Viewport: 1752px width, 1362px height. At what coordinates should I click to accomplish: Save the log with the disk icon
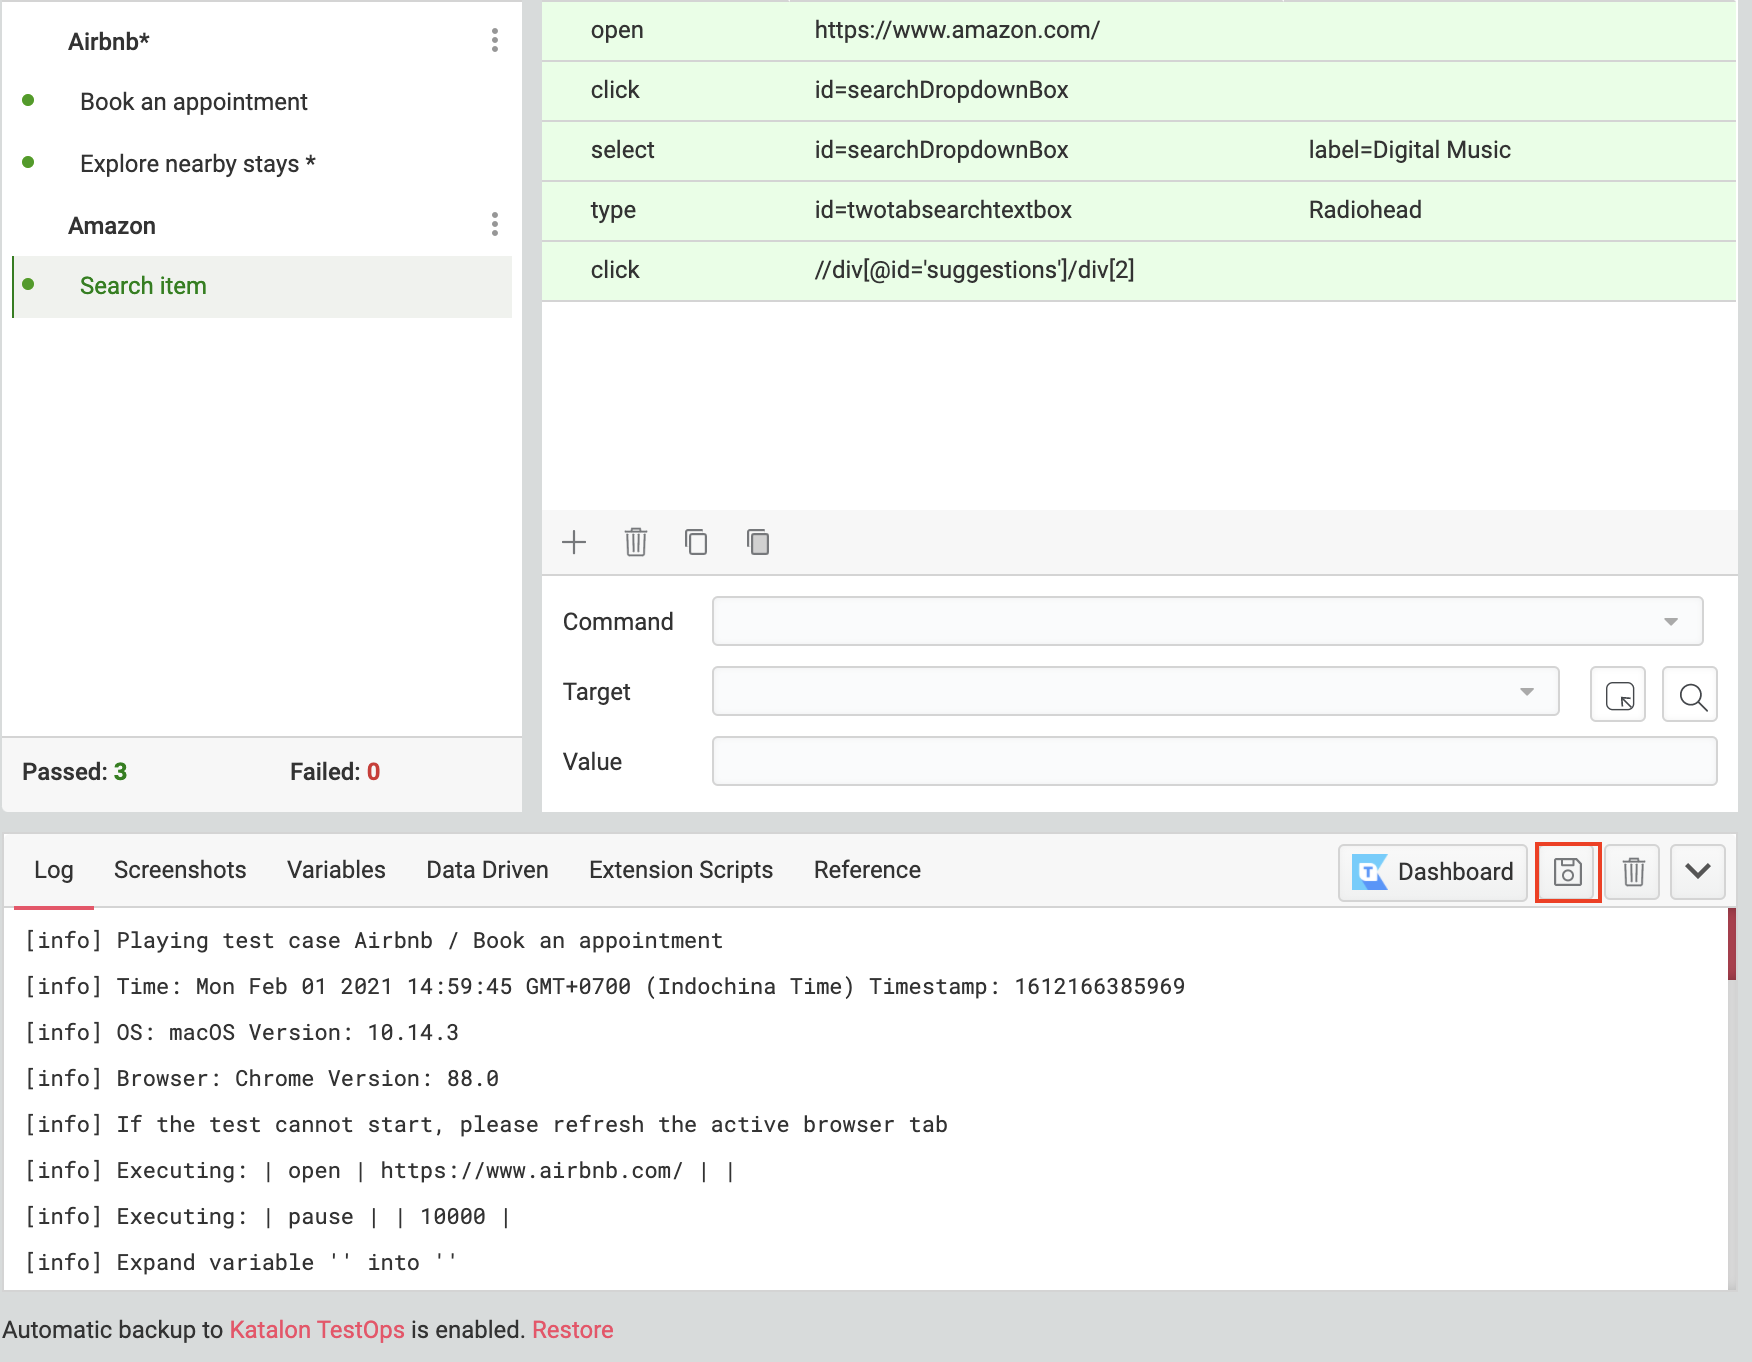[1568, 872]
